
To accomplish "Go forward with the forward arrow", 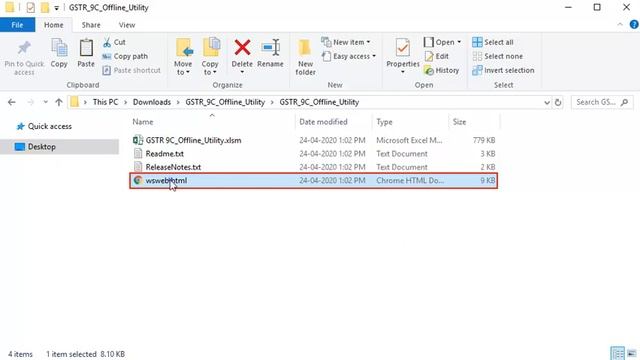I will pos(30,102).
